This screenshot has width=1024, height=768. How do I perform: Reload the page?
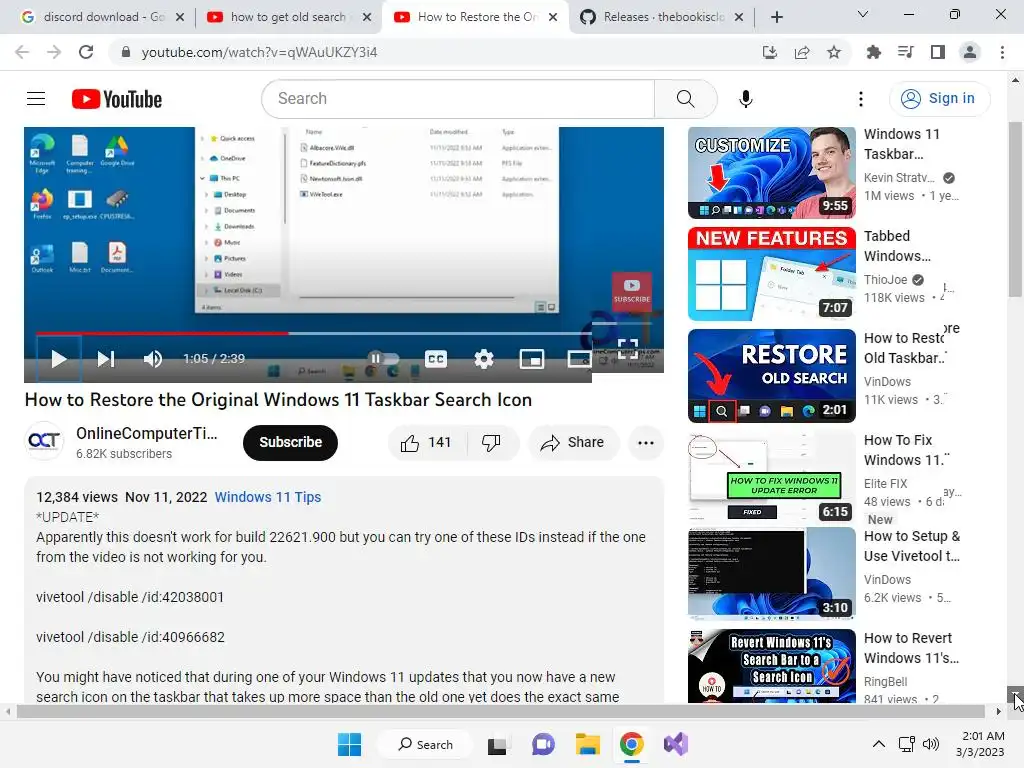coord(86,52)
